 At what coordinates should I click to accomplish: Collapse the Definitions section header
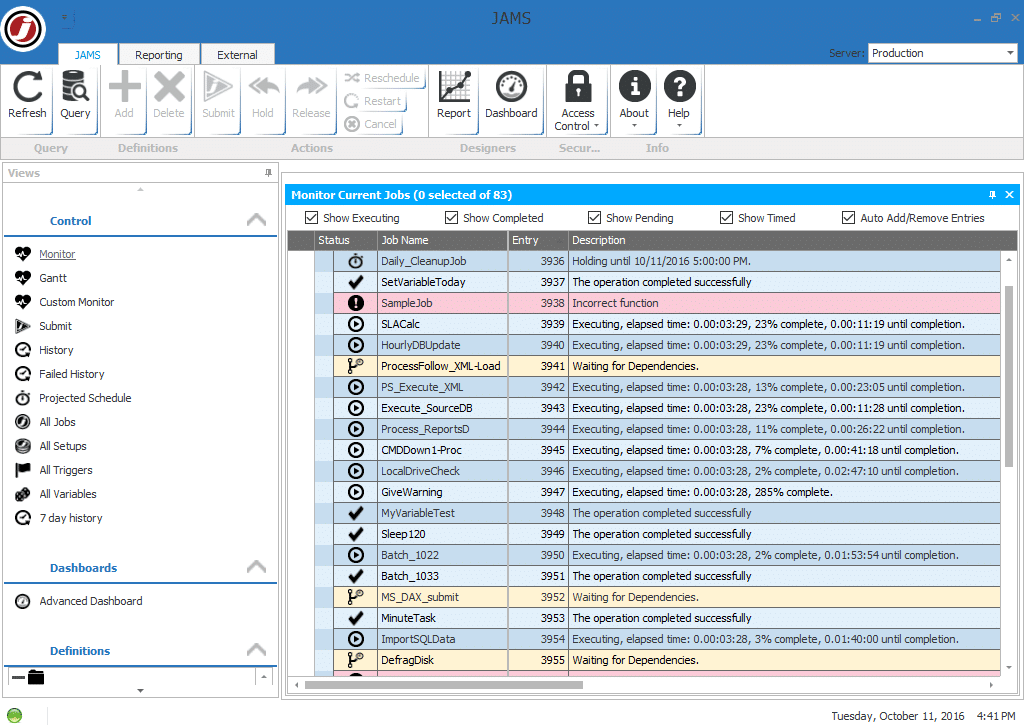click(x=256, y=651)
